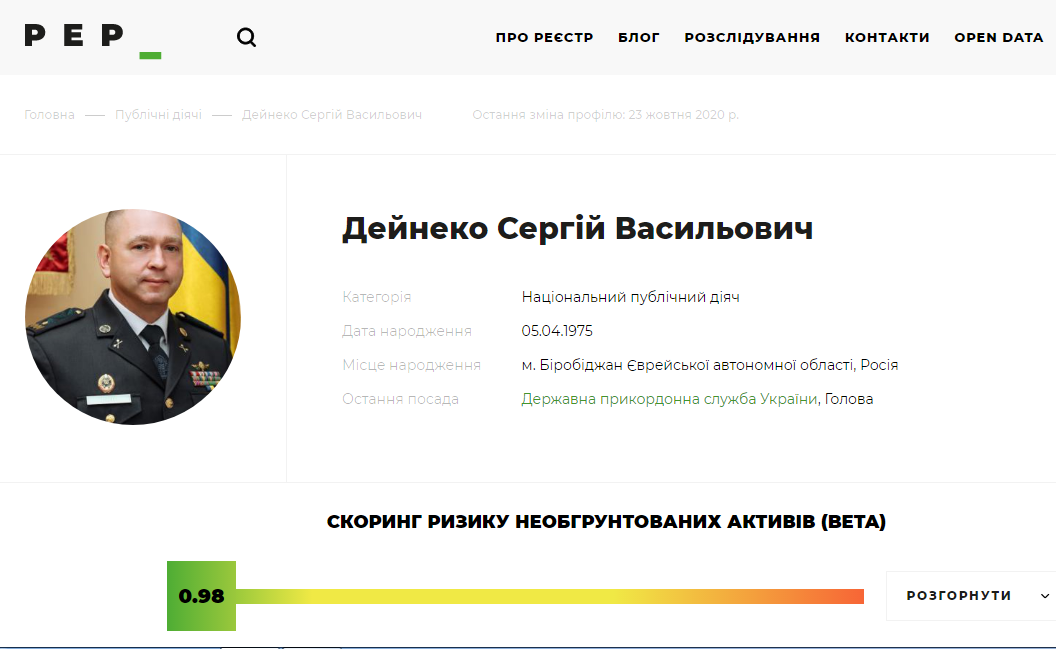The height and width of the screenshot is (649, 1056).
Task: Click the search magnifier icon
Action: [x=246, y=38]
